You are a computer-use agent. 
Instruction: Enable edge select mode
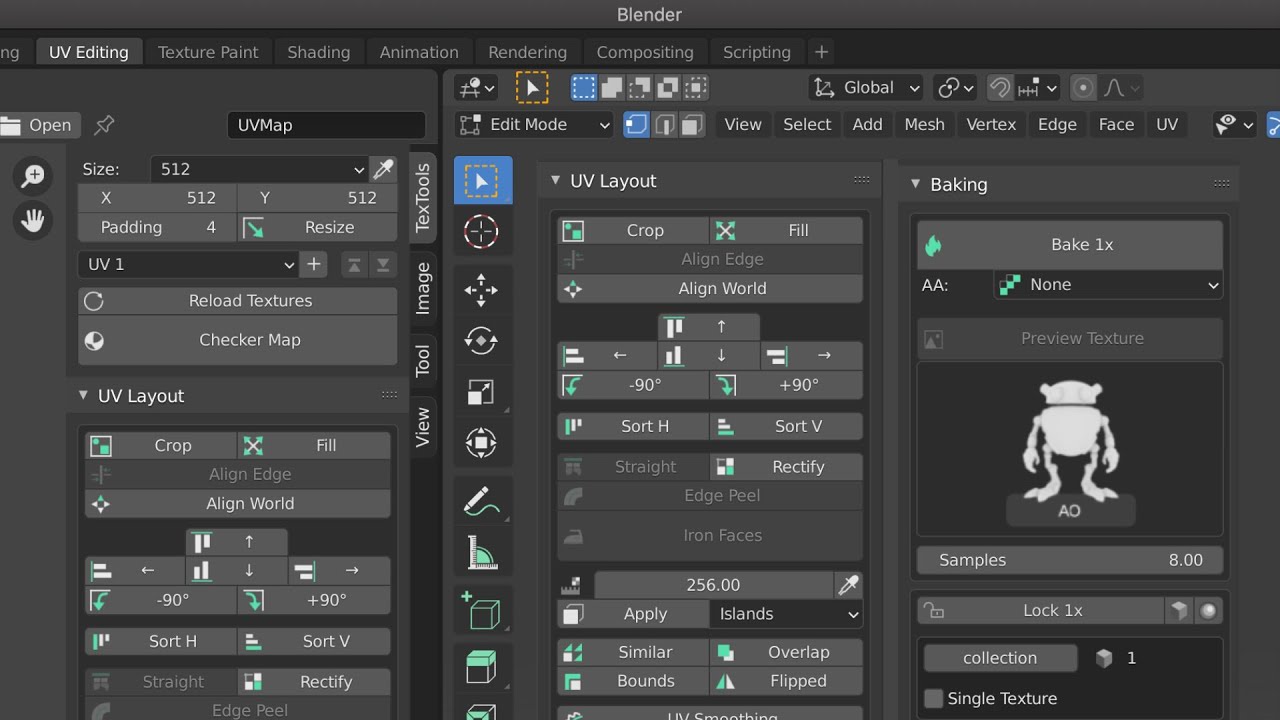click(664, 124)
